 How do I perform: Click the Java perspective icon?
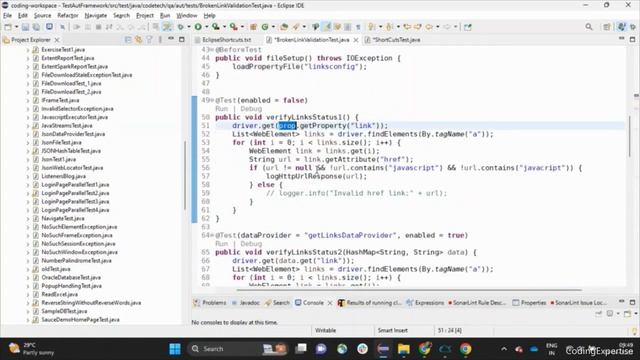[621, 27]
